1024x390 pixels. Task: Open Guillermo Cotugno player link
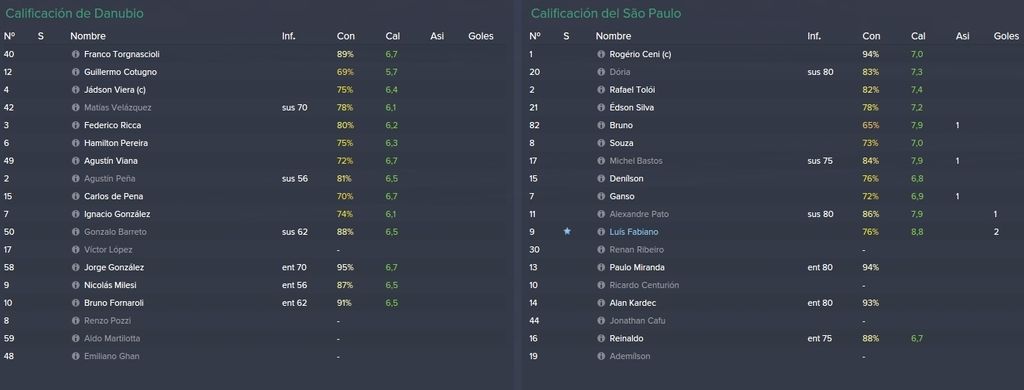click(x=120, y=72)
